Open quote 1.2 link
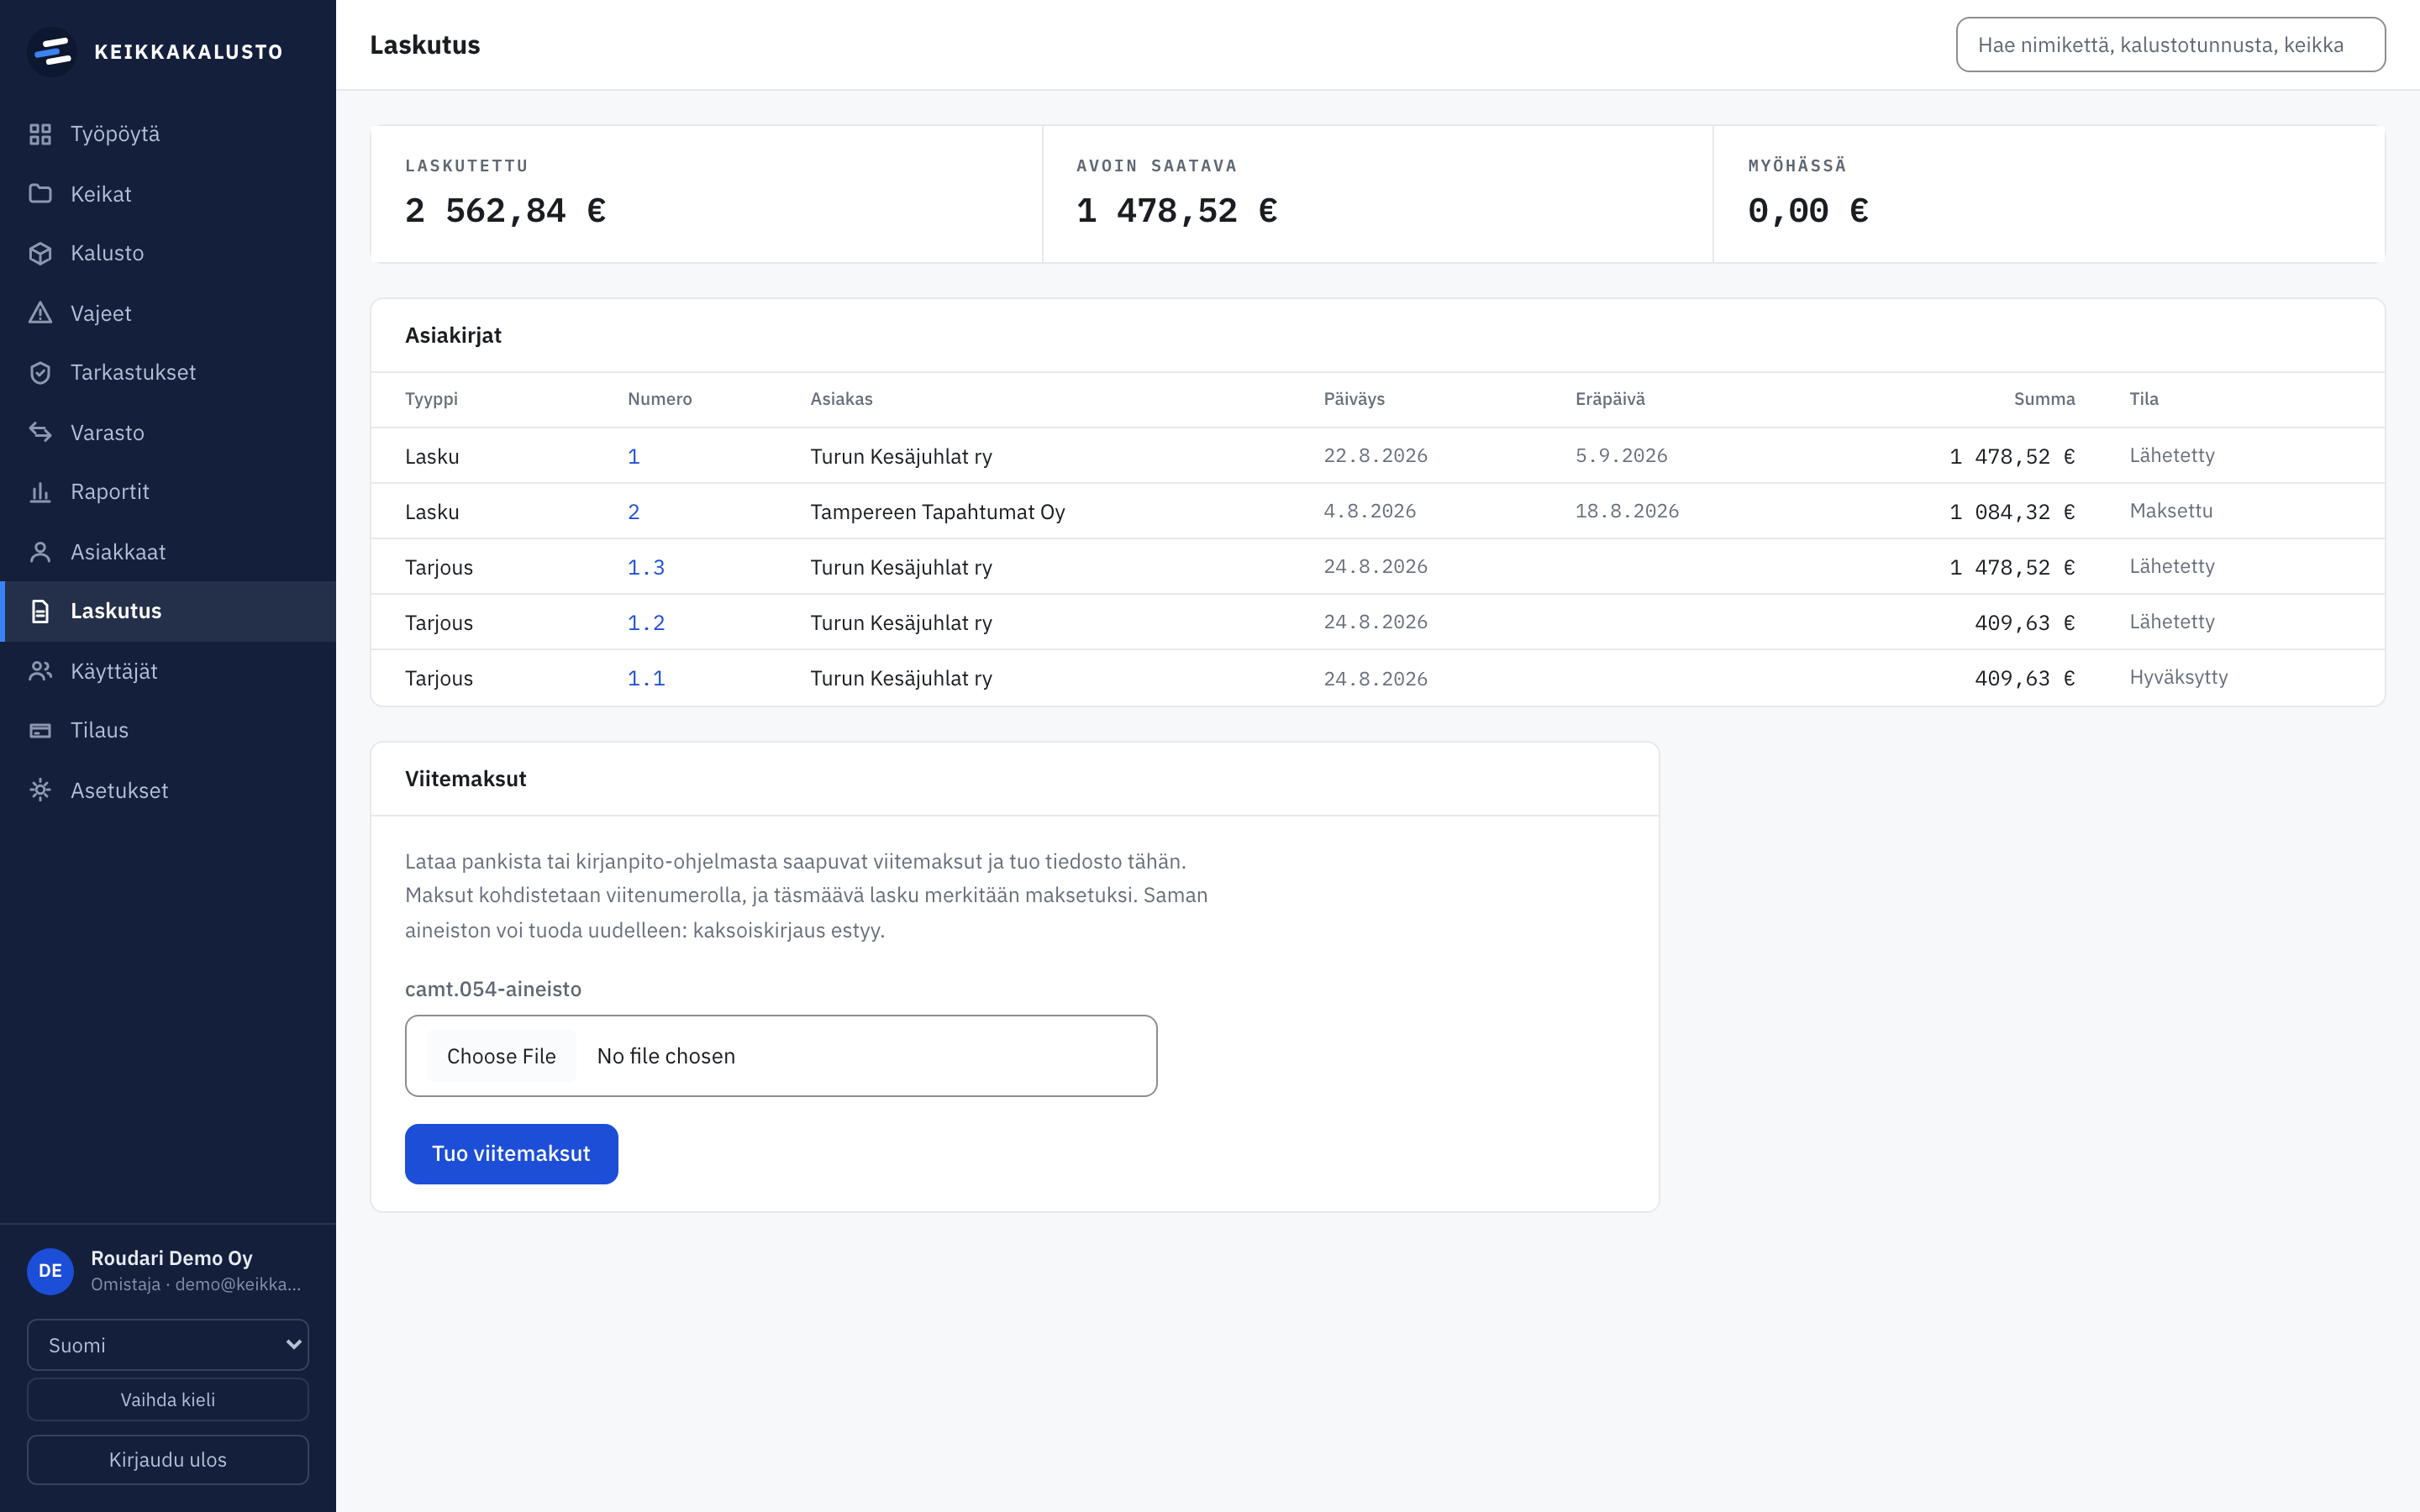Viewport: 2420px width, 1512px height. click(x=646, y=623)
